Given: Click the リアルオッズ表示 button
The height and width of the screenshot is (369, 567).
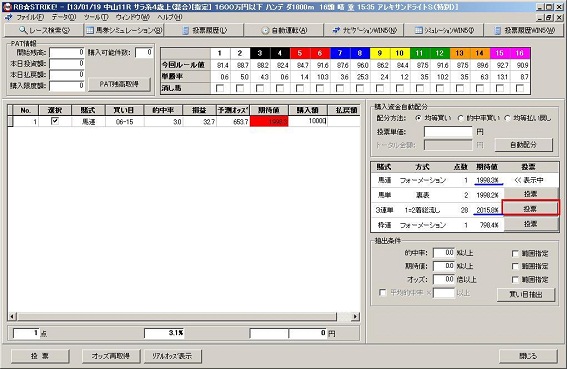Looking at the screenshot, I should [x=172, y=356].
